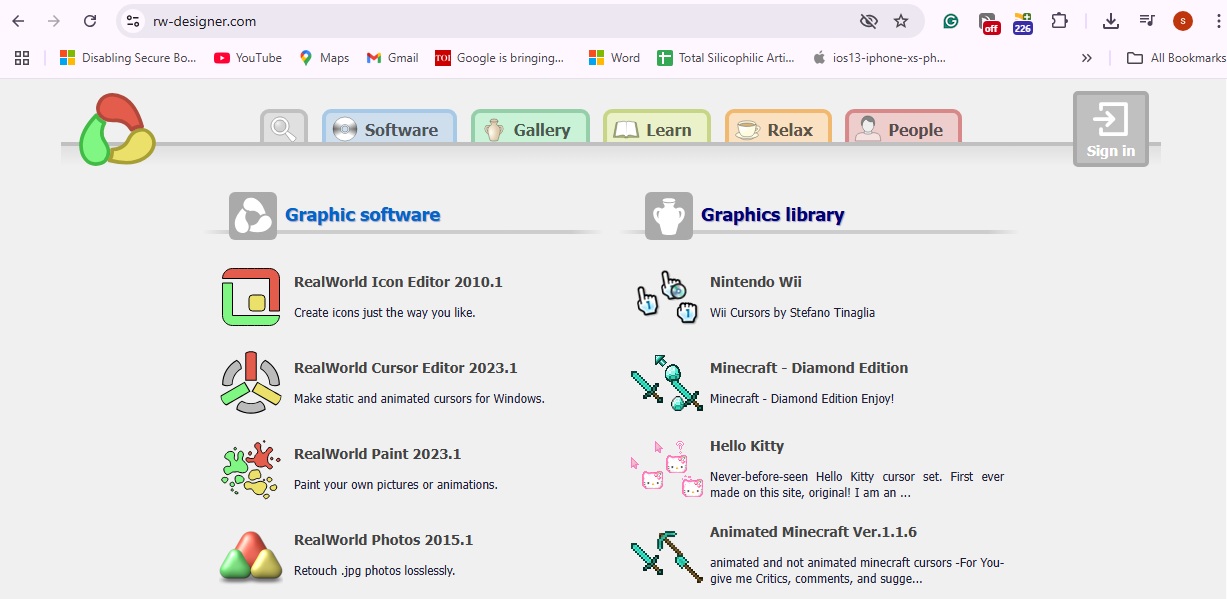
Task: Click the Graphic software section icon
Action: point(253,215)
